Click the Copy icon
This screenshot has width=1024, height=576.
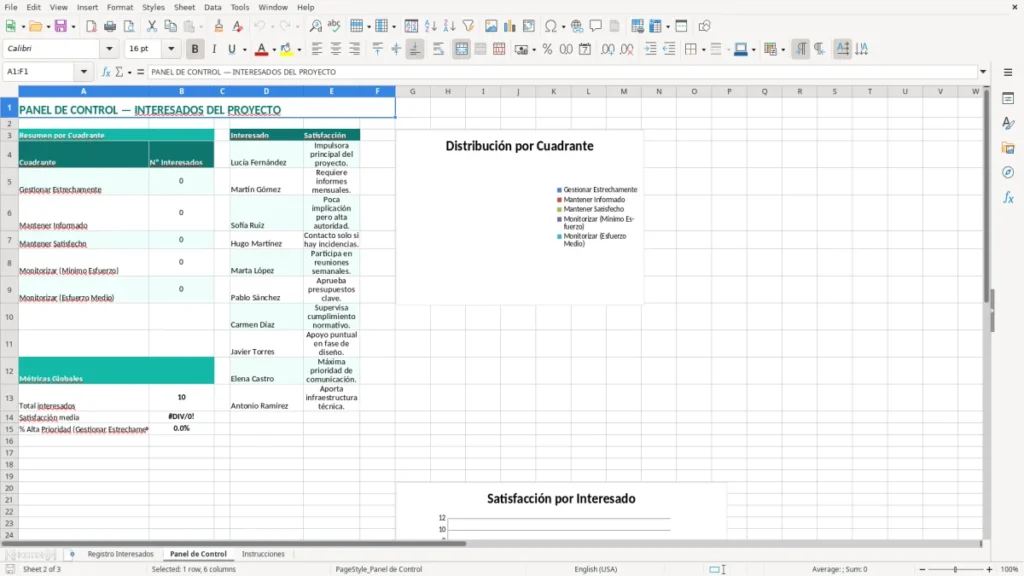click(x=170, y=26)
